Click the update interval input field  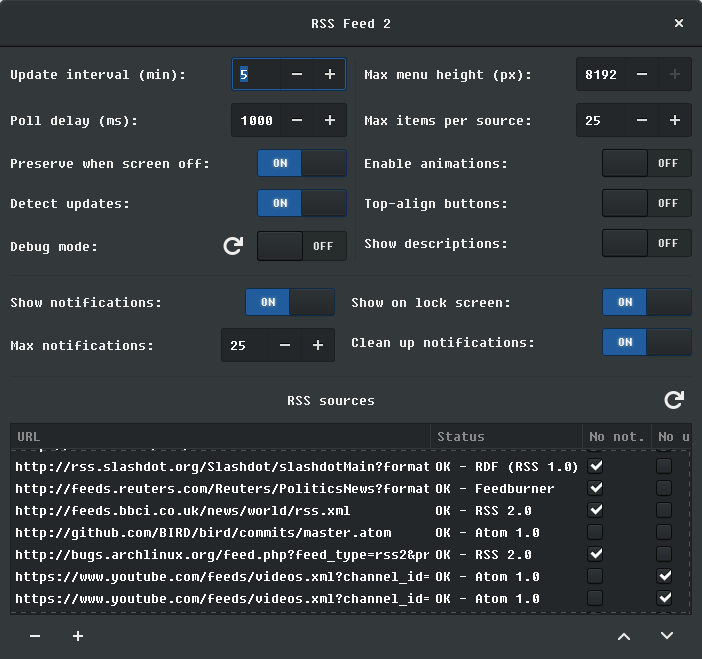(257, 74)
